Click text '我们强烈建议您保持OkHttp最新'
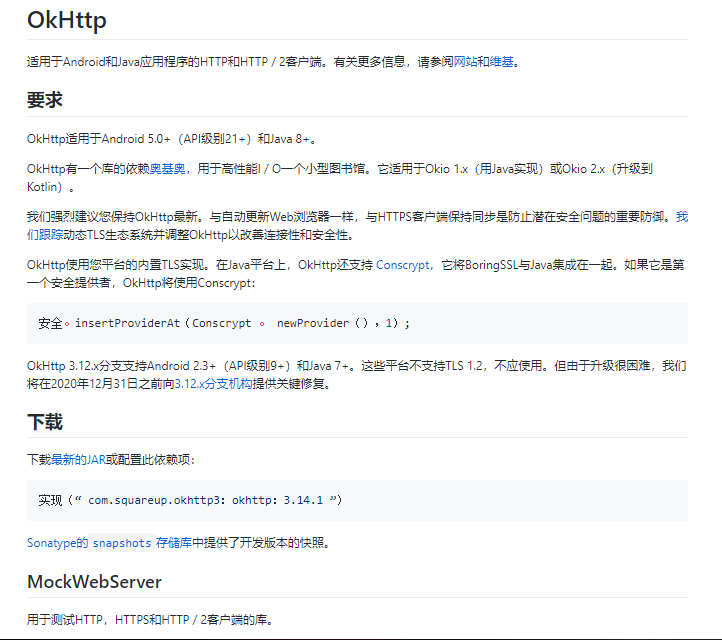 [x=112, y=217]
